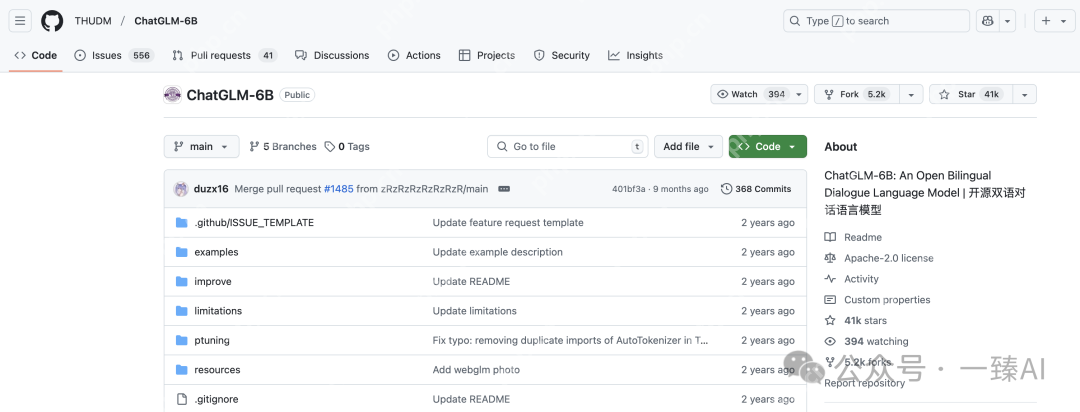Expand the main branch dropdown
The width and height of the screenshot is (1080, 412).
[x=201, y=147]
